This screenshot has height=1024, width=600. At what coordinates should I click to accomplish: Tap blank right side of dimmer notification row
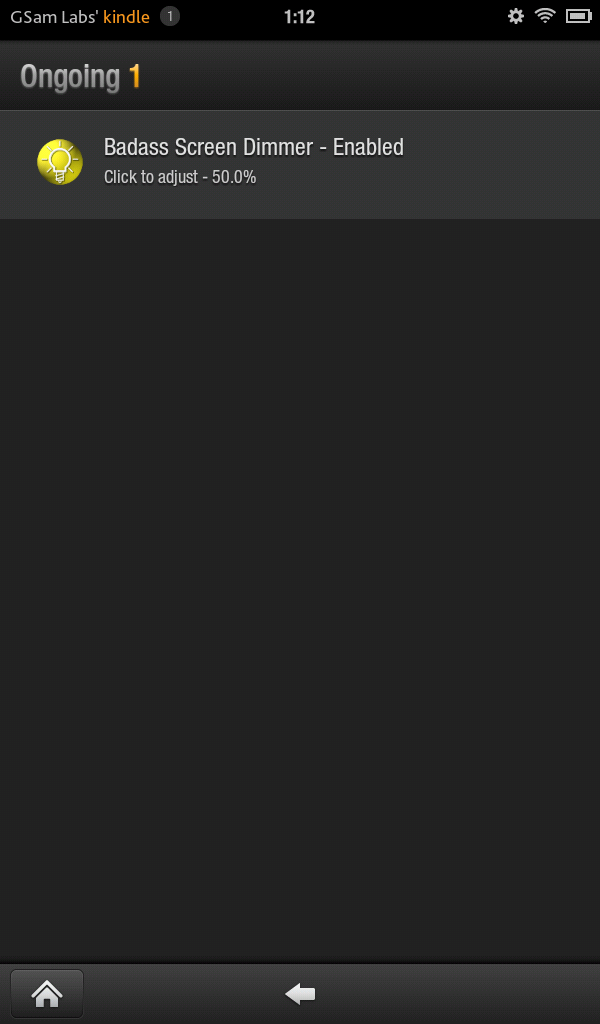(503, 165)
